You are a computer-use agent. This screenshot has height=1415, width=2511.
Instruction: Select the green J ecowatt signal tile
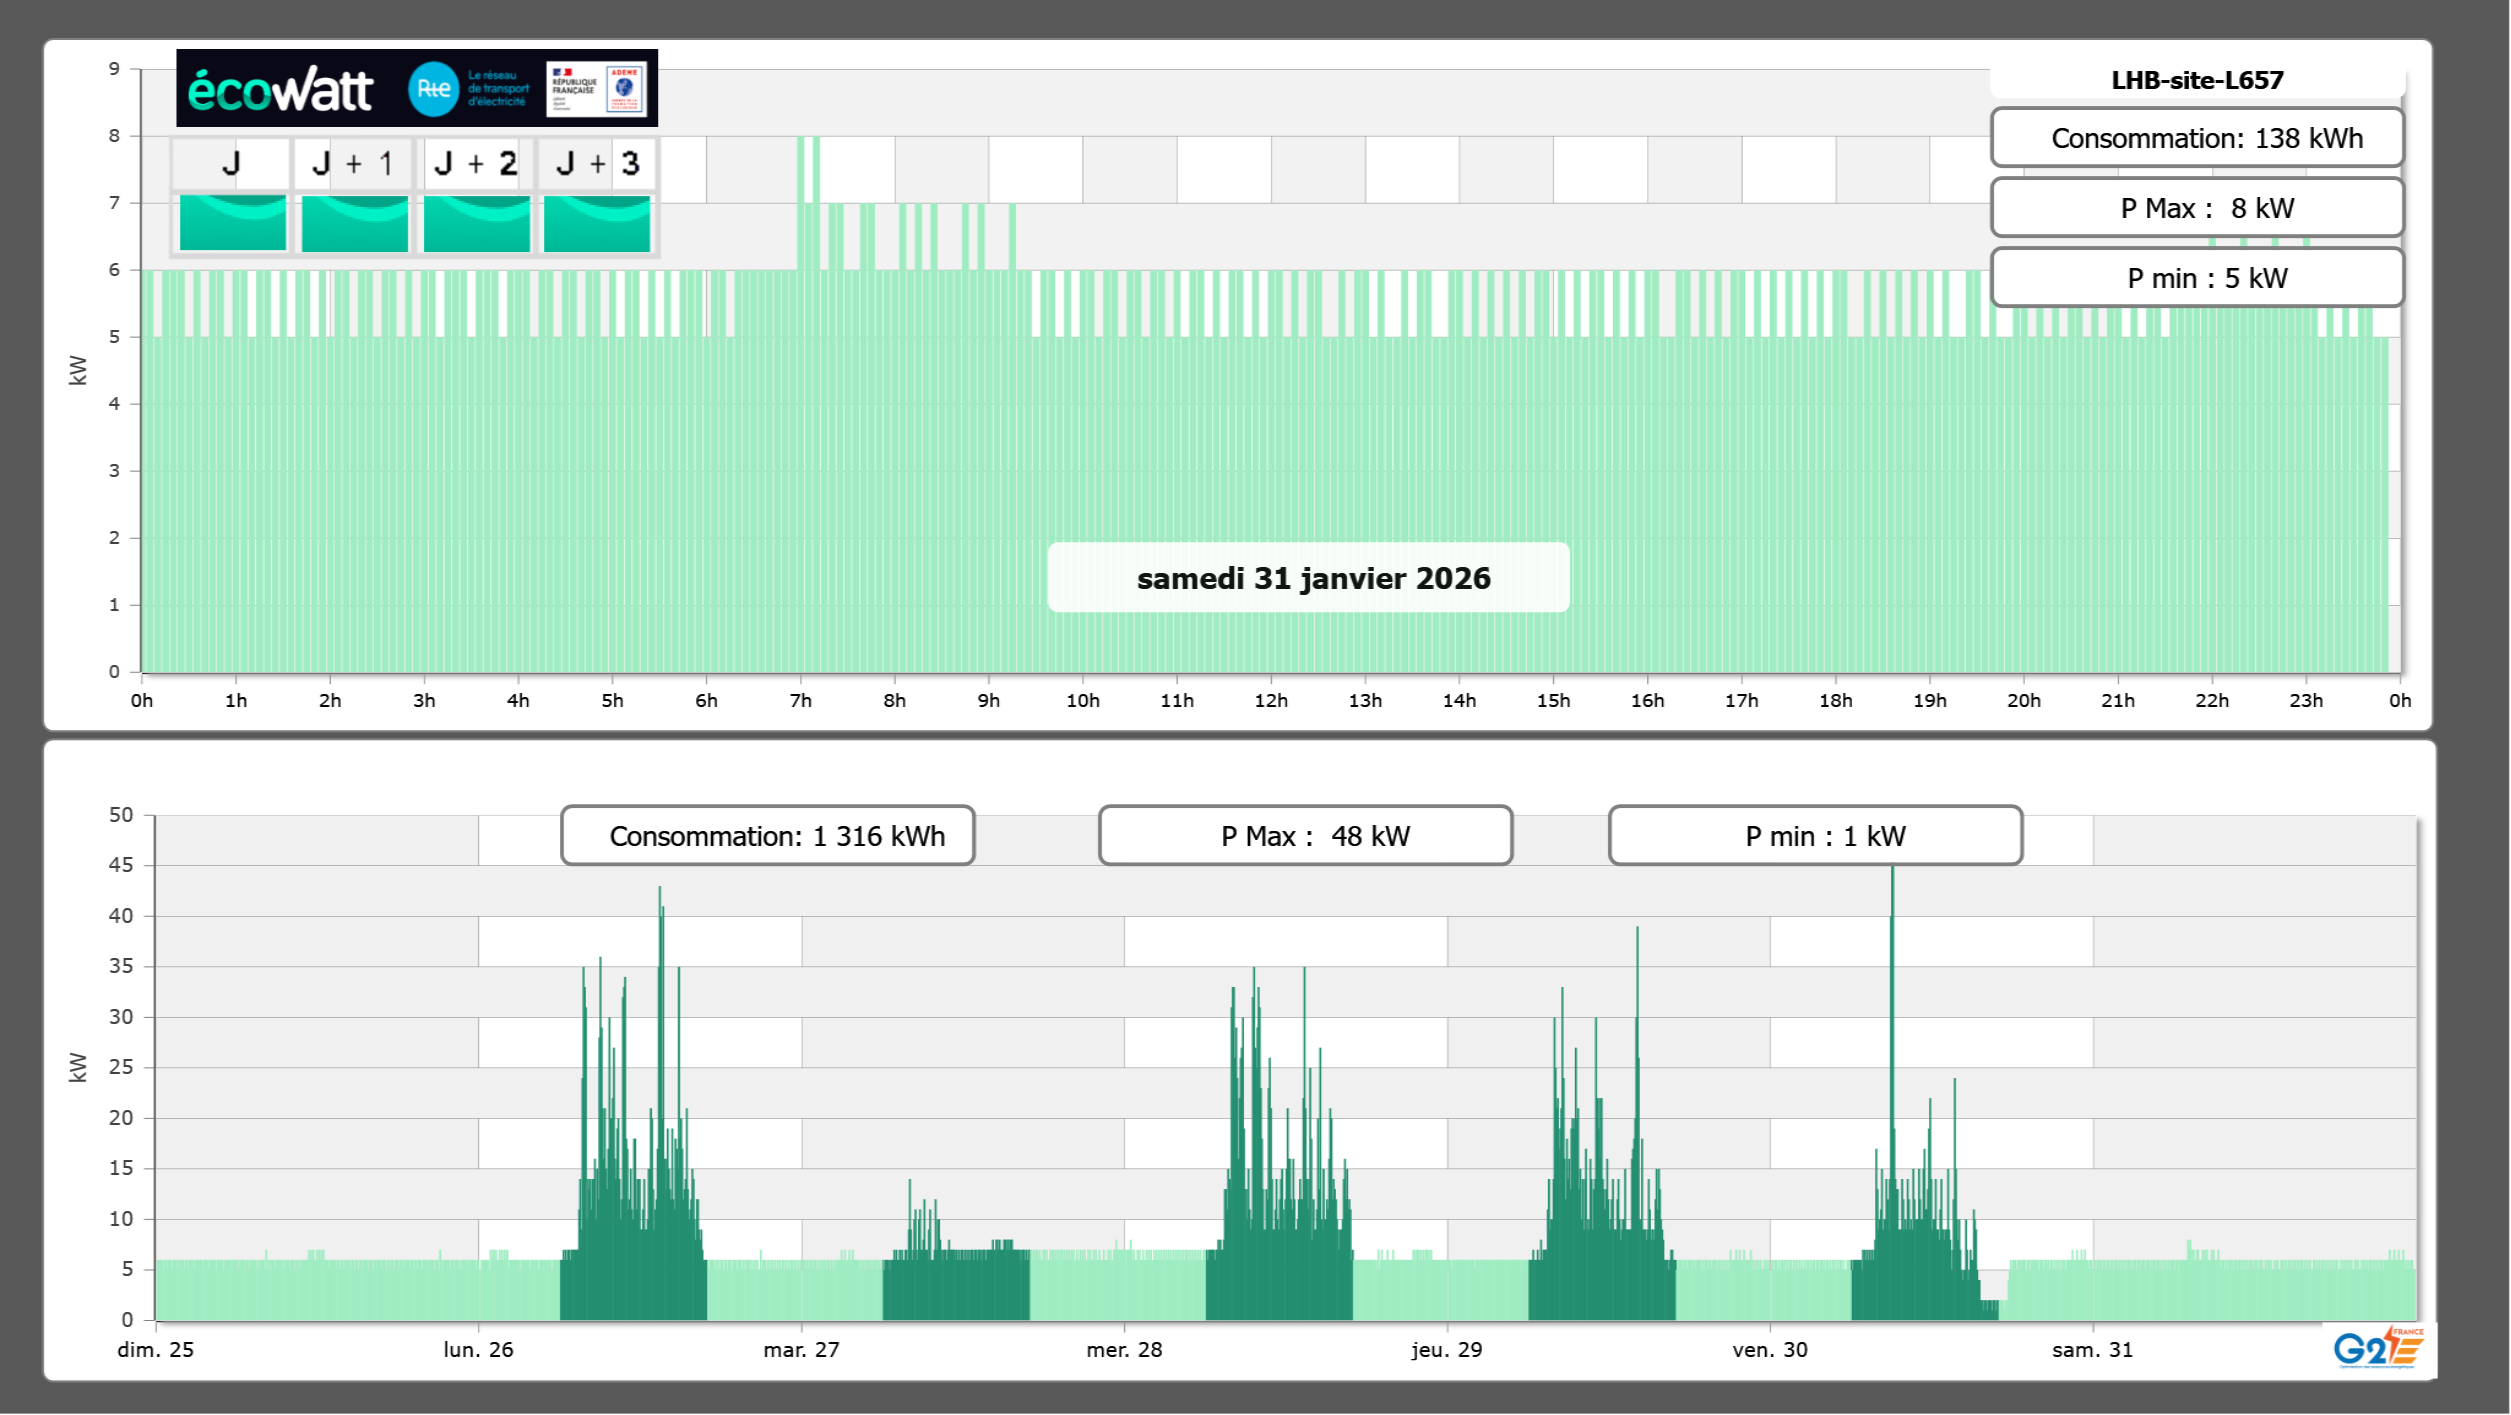232,223
